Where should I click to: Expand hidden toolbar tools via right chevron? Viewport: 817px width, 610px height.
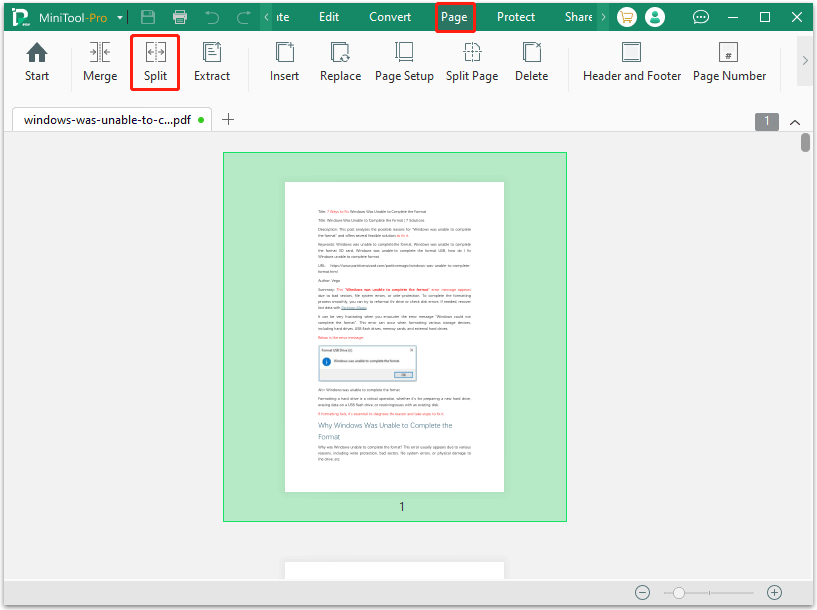click(804, 59)
